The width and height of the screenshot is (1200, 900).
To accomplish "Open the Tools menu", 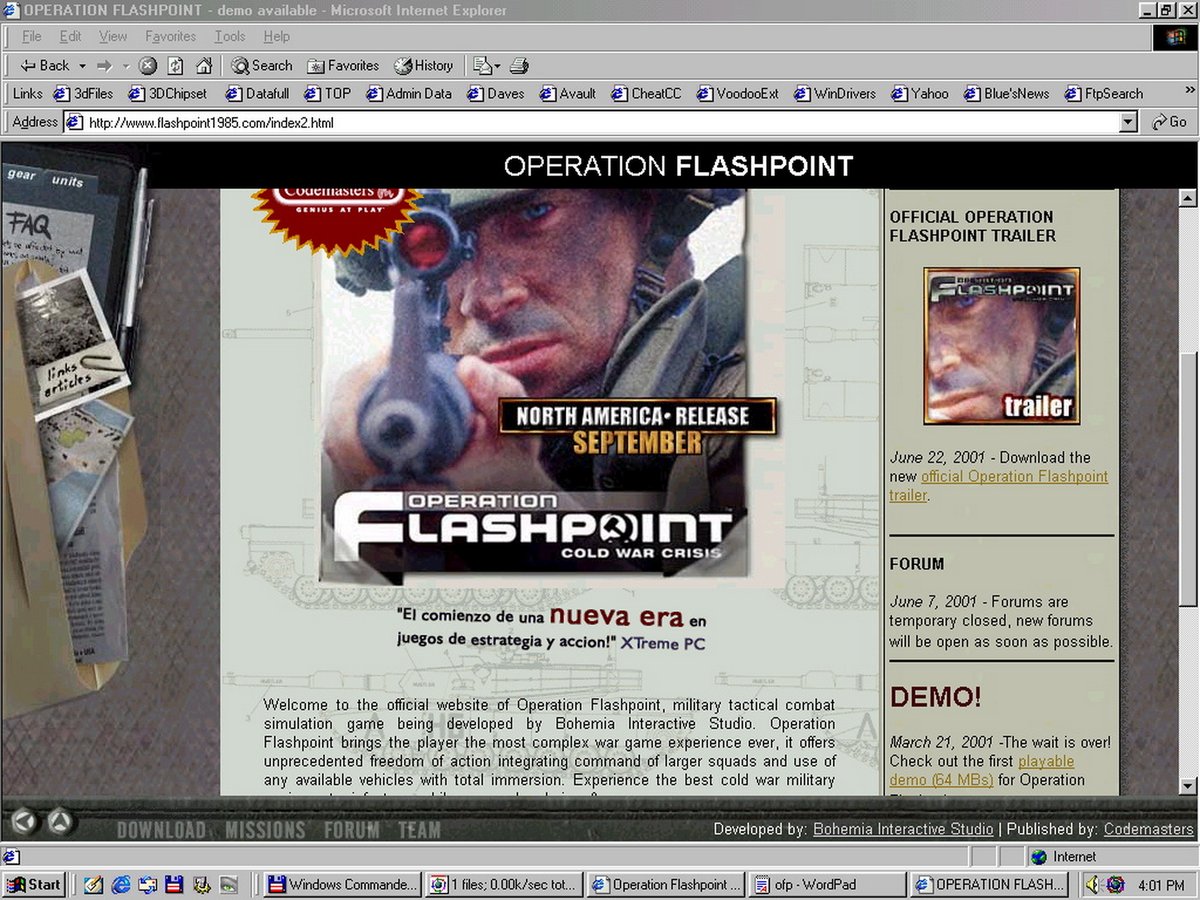I will (x=230, y=37).
